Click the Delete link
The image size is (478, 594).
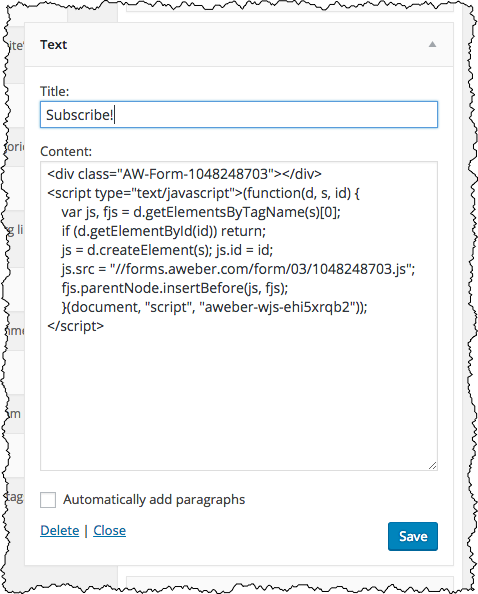click(59, 530)
